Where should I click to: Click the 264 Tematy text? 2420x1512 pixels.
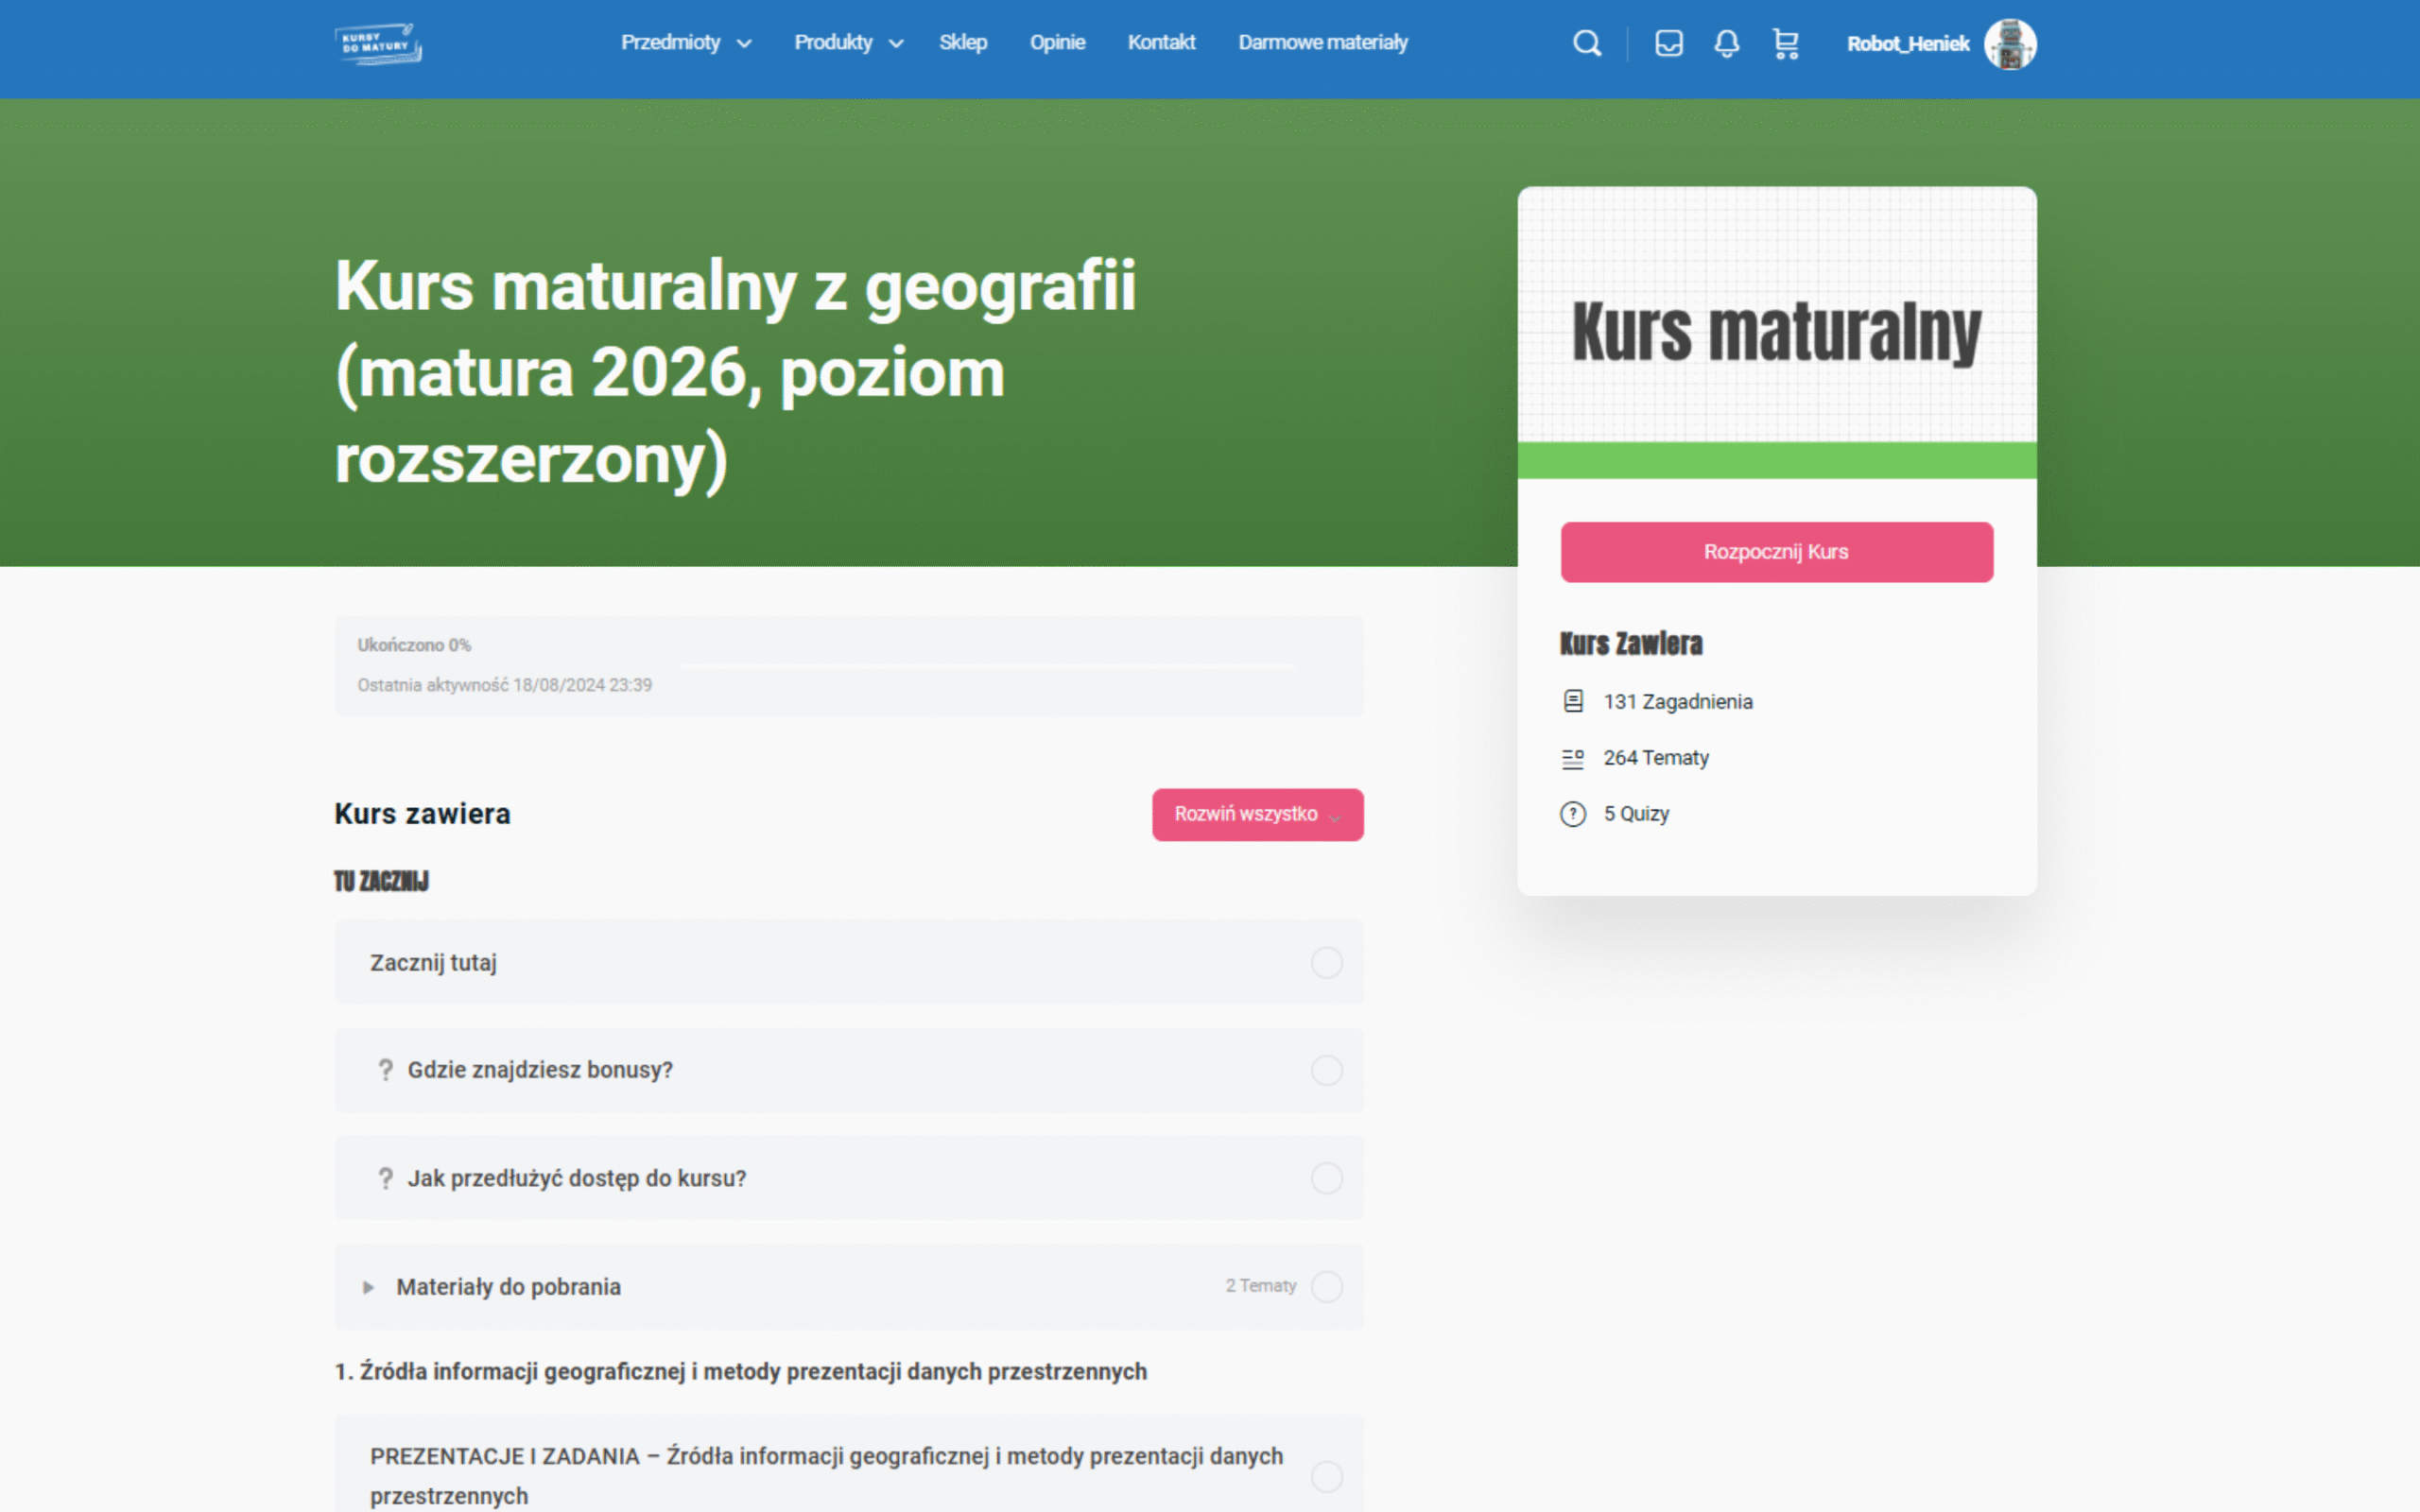[1656, 758]
